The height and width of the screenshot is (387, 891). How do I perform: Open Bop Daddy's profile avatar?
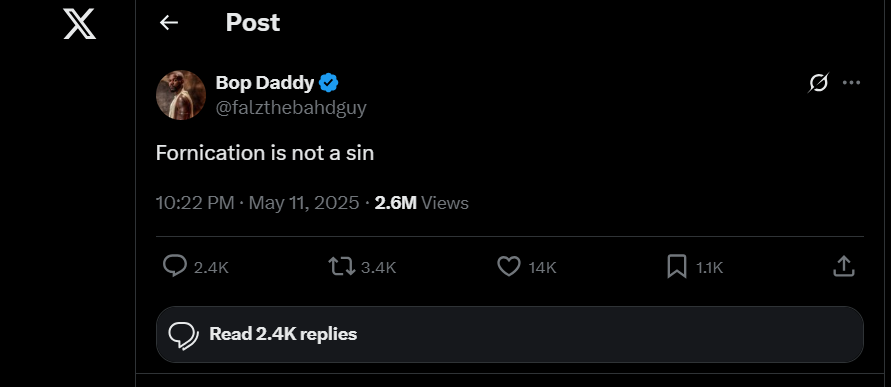(x=181, y=95)
